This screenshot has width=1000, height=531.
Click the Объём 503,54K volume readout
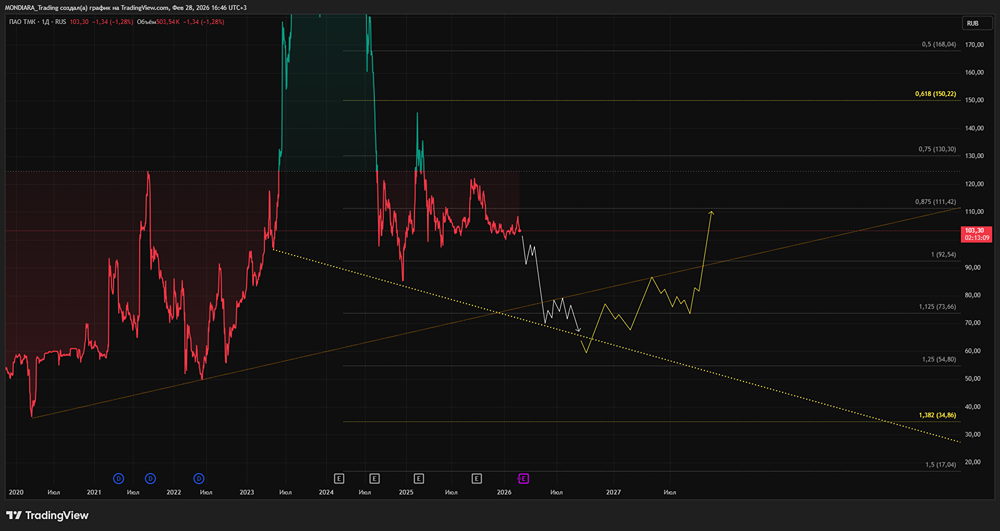pyautogui.click(x=160, y=22)
